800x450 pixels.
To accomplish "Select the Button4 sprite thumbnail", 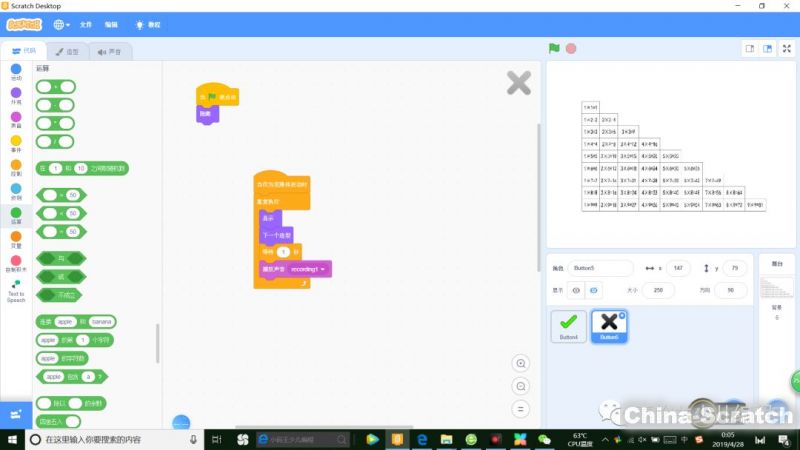I will [569, 325].
